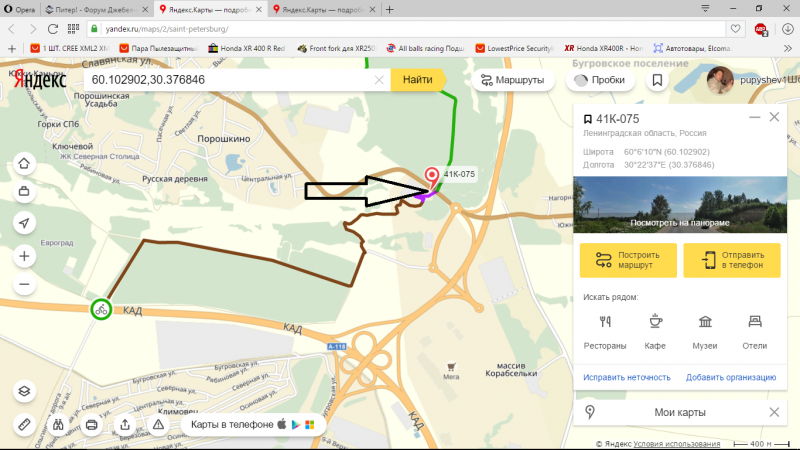The image size is (800, 450).
Task: Open the adblock extension icon
Action: pos(761,30)
